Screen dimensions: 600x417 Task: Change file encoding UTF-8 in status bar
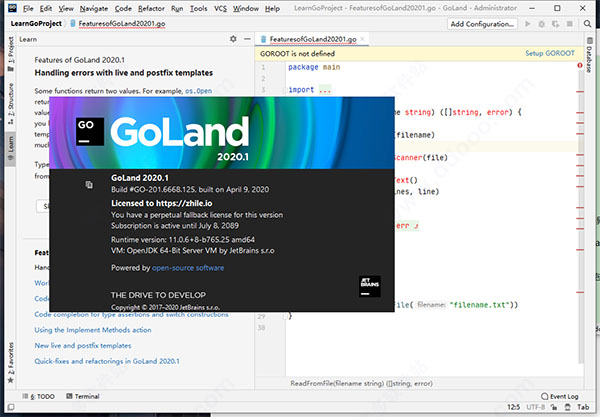pyautogui.click(x=535, y=407)
